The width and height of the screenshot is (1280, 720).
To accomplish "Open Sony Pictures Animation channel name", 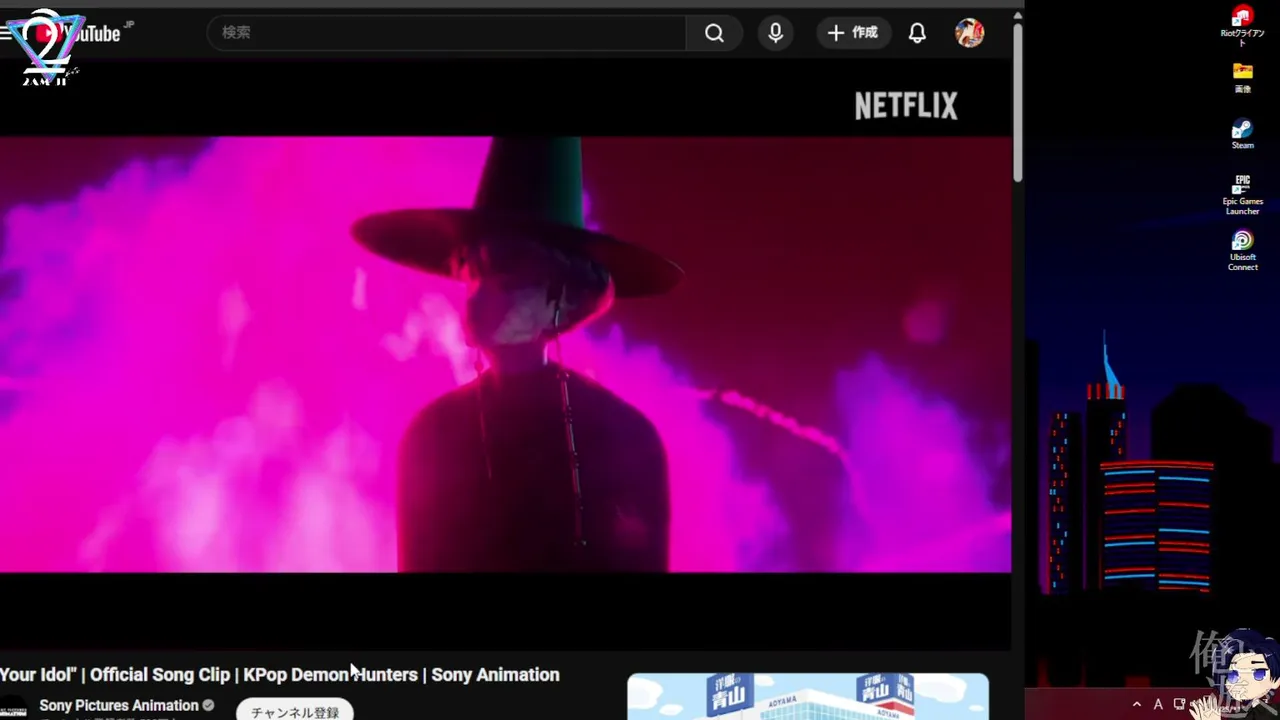I will 119,705.
